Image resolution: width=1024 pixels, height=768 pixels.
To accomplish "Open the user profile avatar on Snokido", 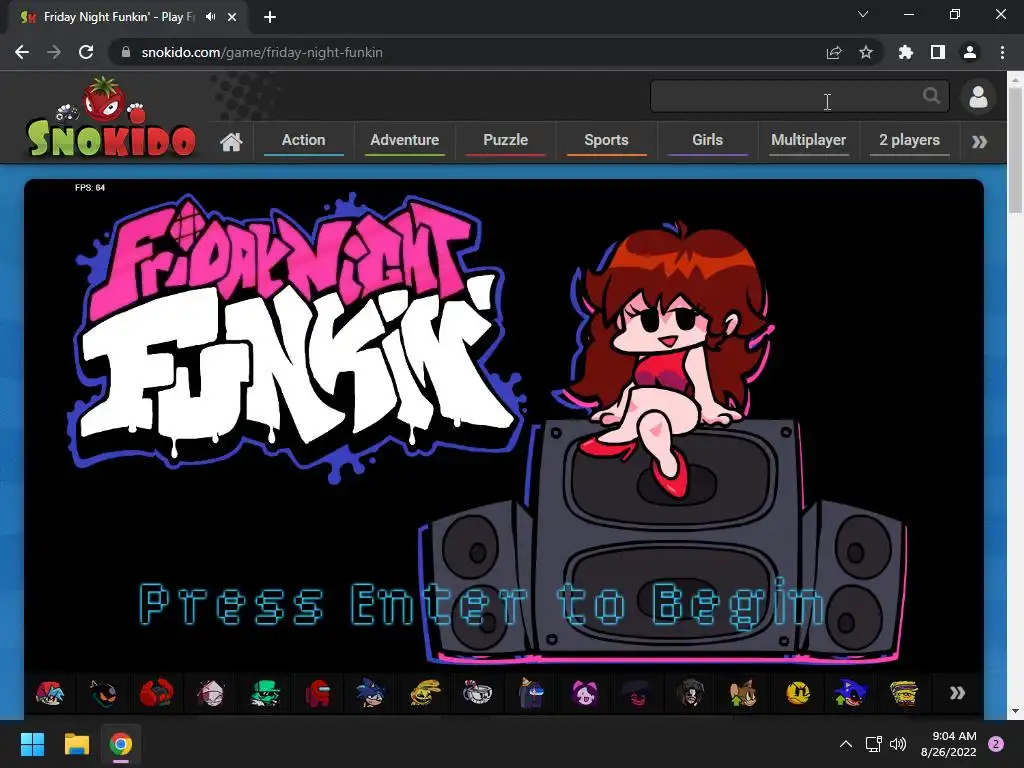I will pos(978,97).
